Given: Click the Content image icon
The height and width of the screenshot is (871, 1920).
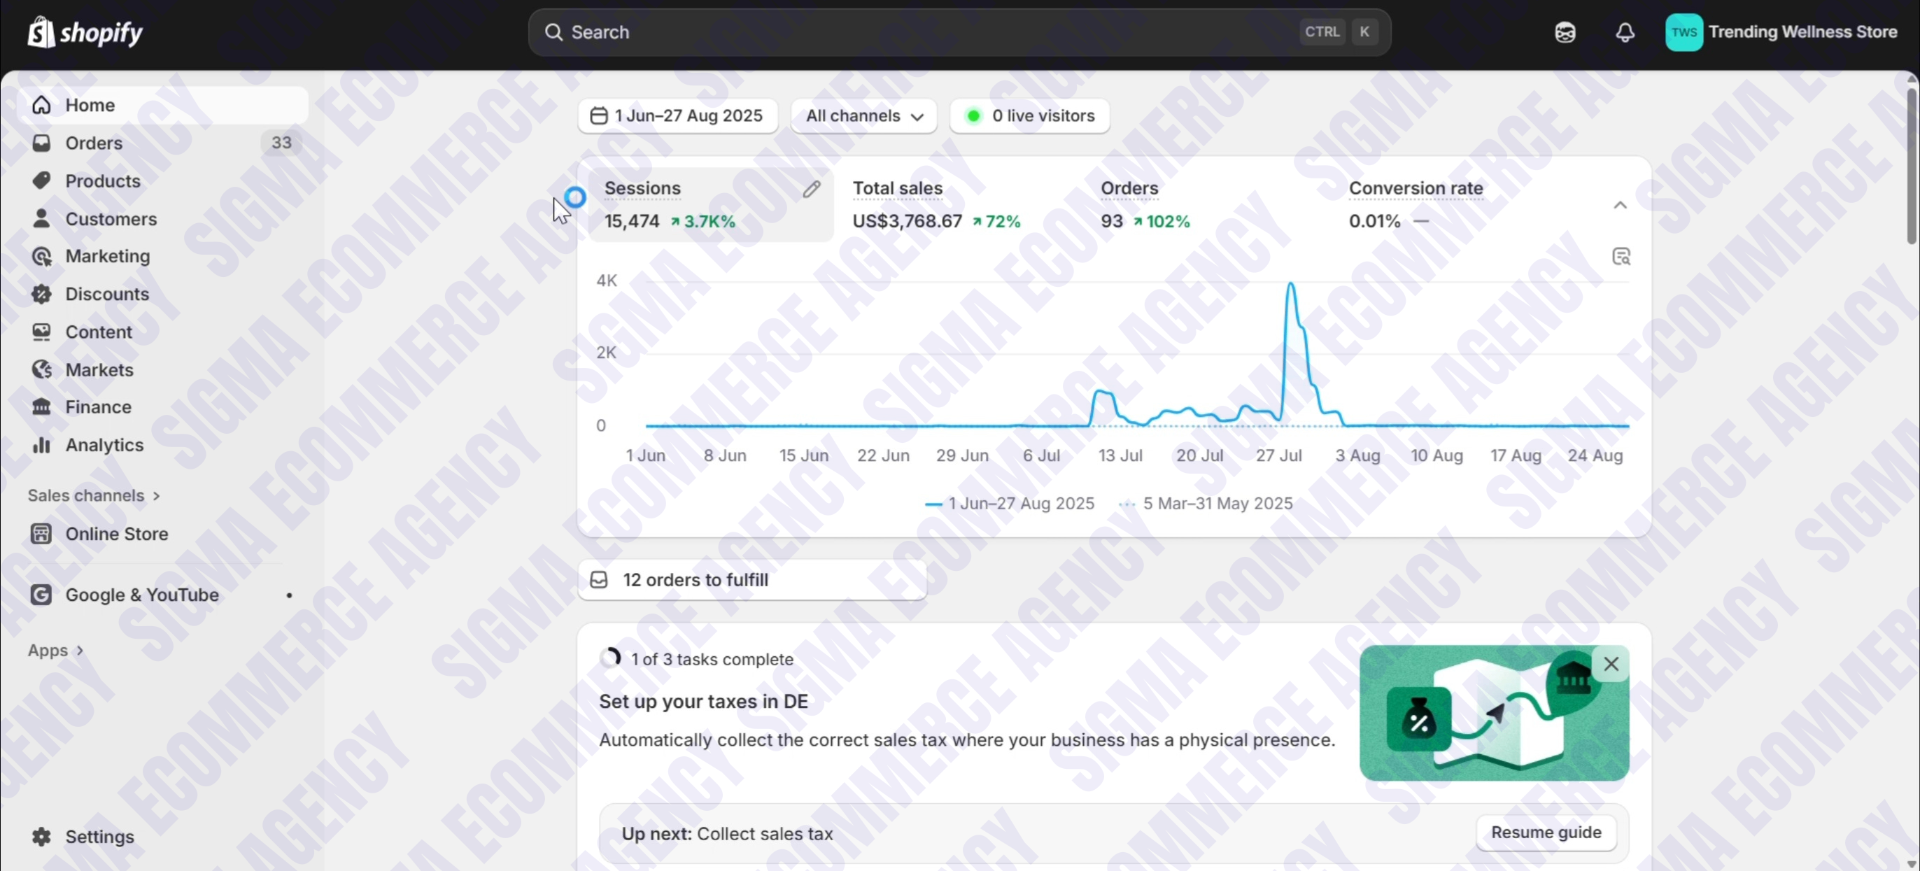Looking at the screenshot, I should pyautogui.click(x=41, y=332).
